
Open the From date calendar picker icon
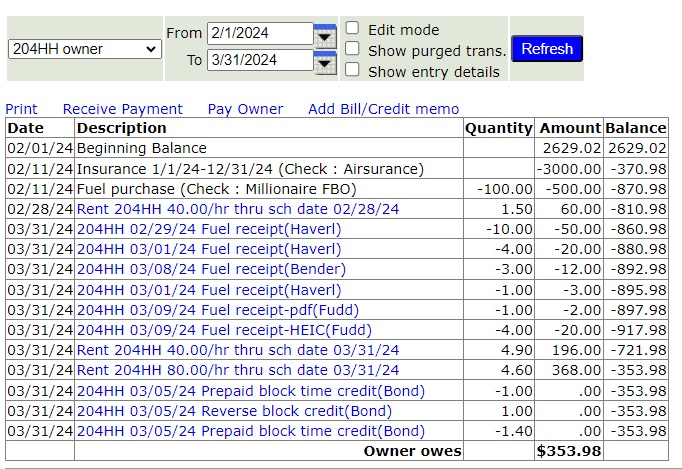325,36
